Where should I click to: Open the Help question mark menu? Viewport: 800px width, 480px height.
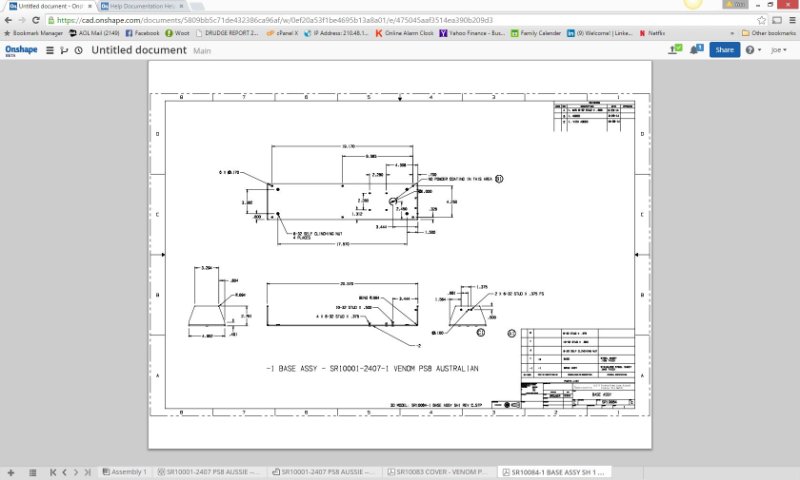(751, 49)
